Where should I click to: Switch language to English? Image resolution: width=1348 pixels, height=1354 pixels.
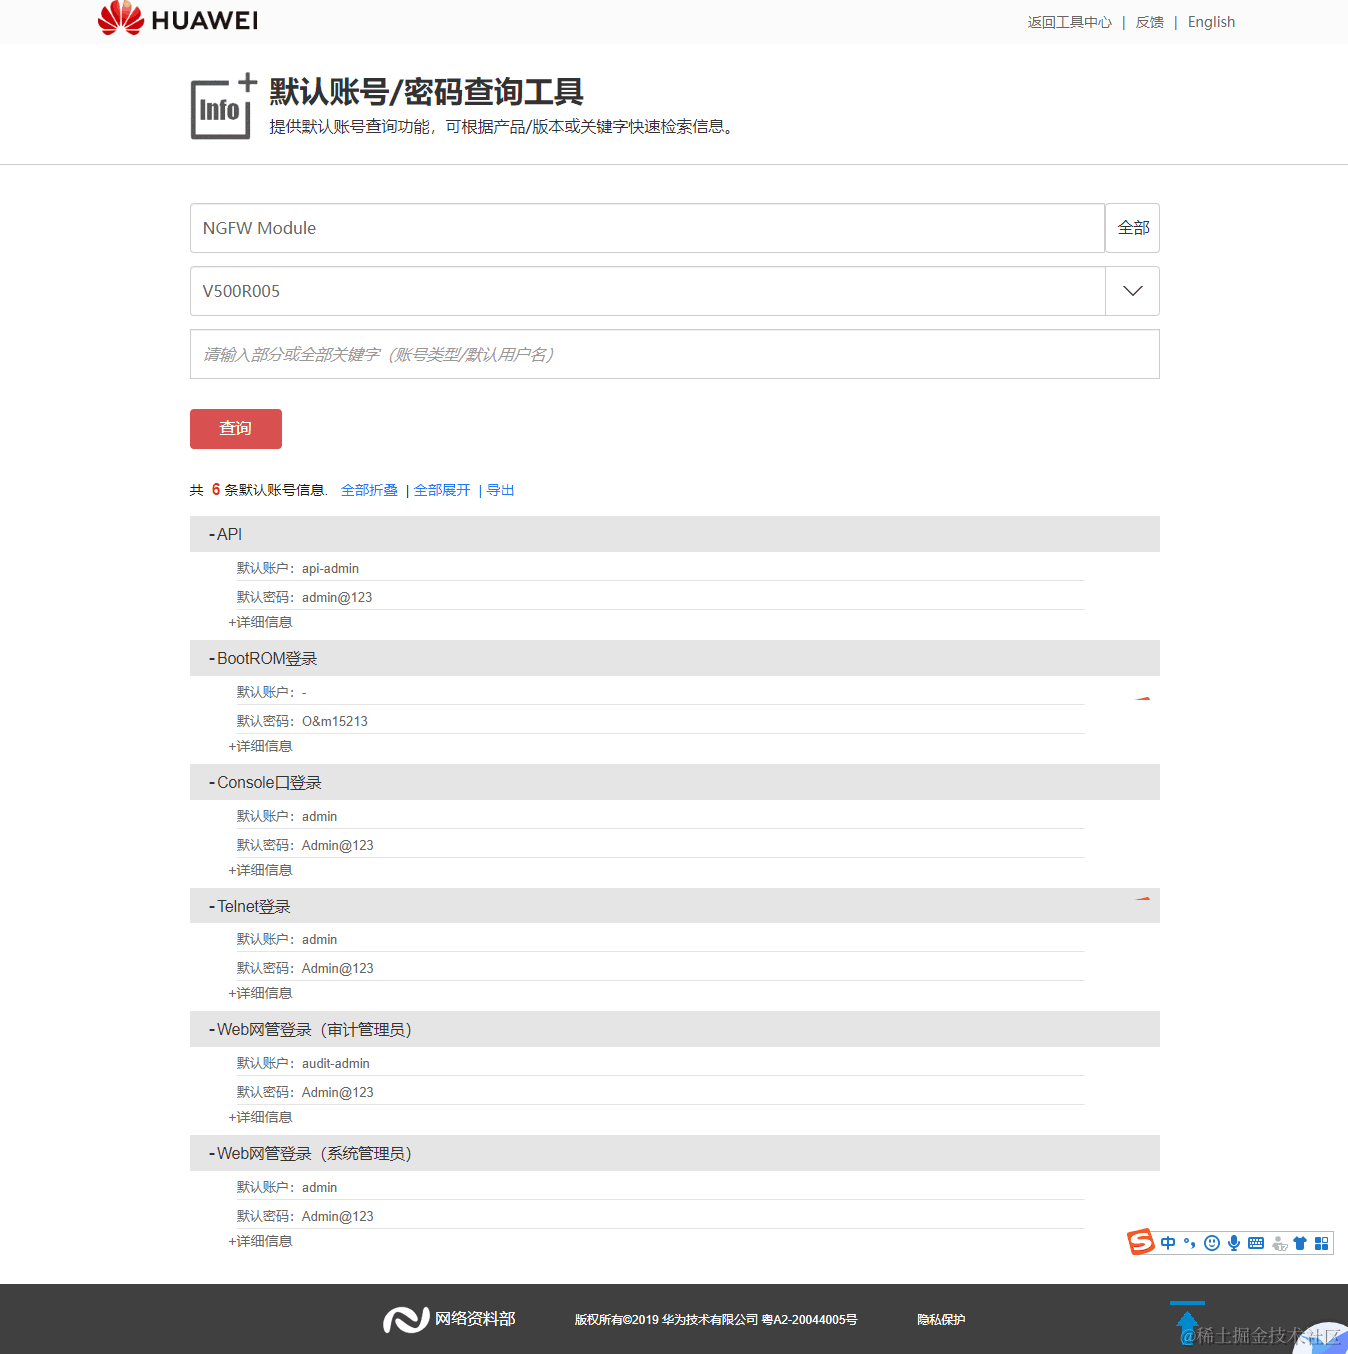(1211, 22)
